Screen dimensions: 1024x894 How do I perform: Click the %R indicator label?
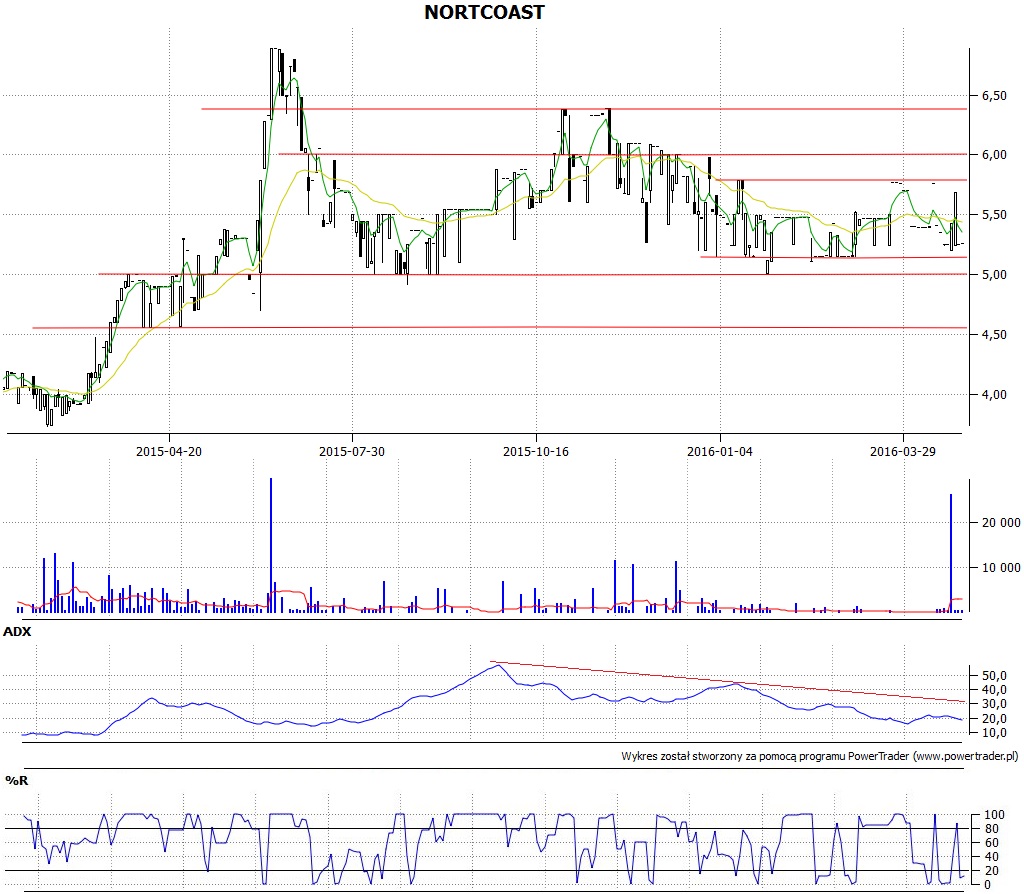coord(17,780)
